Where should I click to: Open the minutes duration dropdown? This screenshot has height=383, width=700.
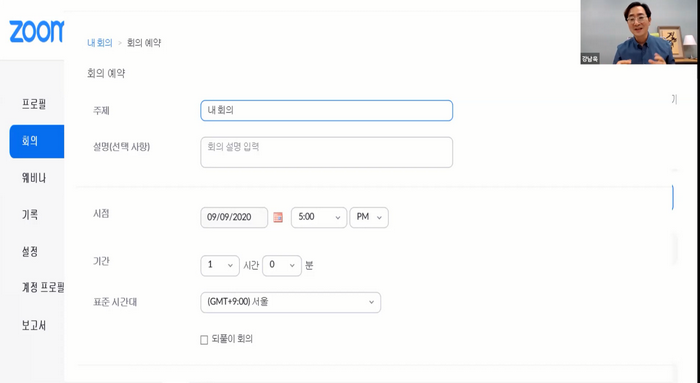point(282,266)
